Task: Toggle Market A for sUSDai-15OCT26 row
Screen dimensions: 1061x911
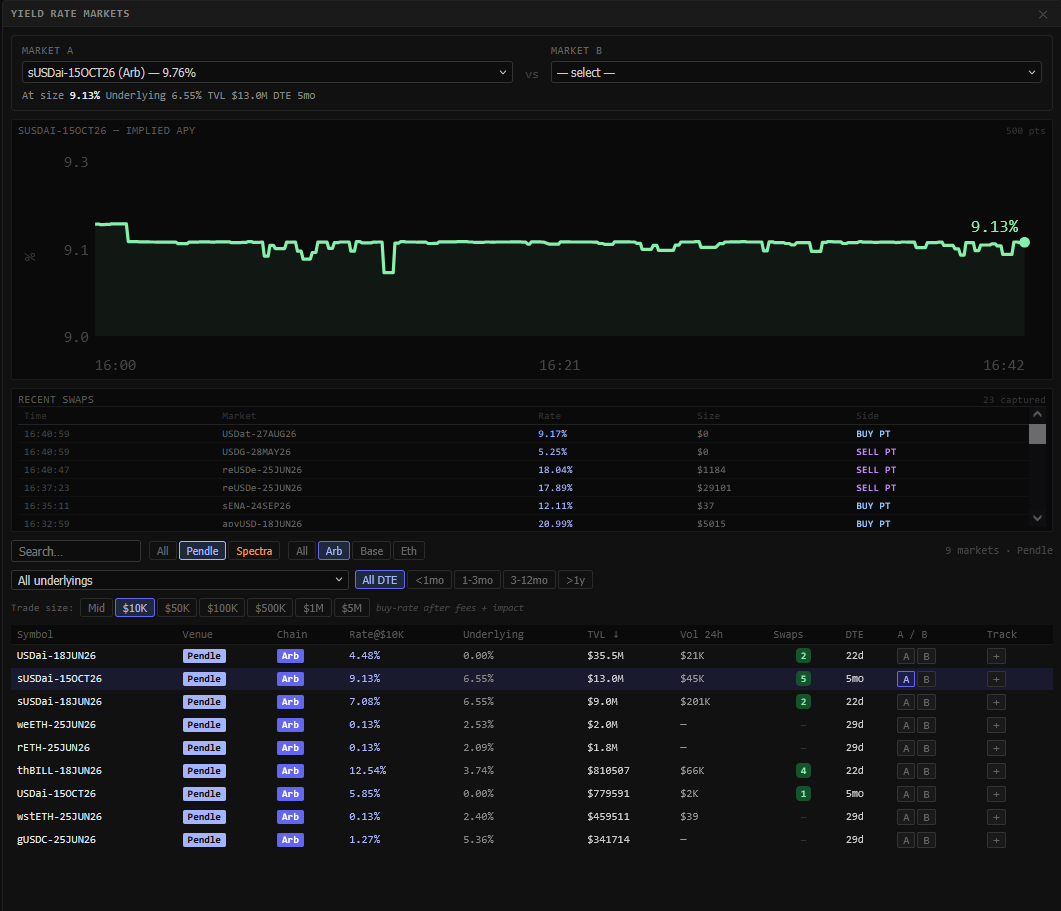Action: pyautogui.click(x=906, y=679)
